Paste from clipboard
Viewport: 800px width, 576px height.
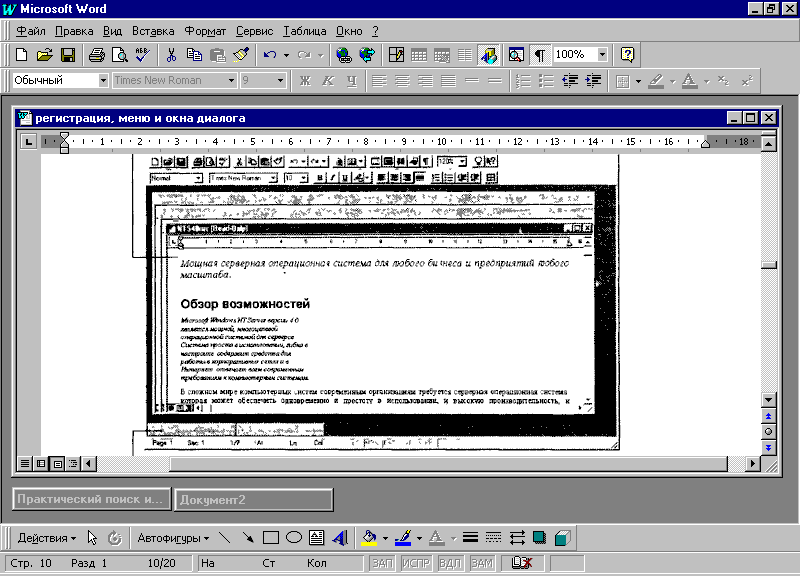(218, 55)
